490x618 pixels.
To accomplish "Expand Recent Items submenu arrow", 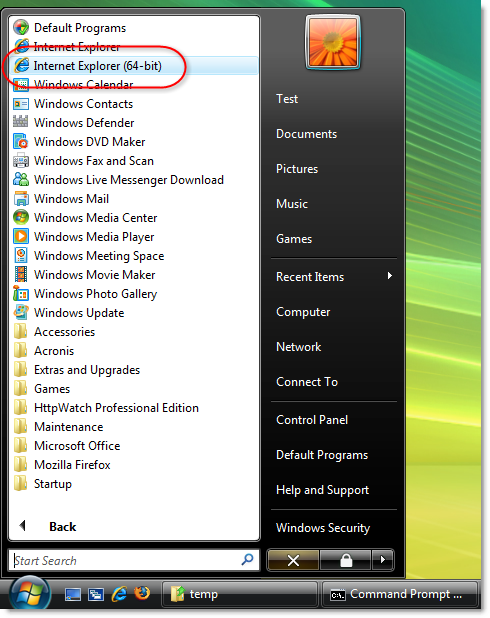I will tap(389, 276).
